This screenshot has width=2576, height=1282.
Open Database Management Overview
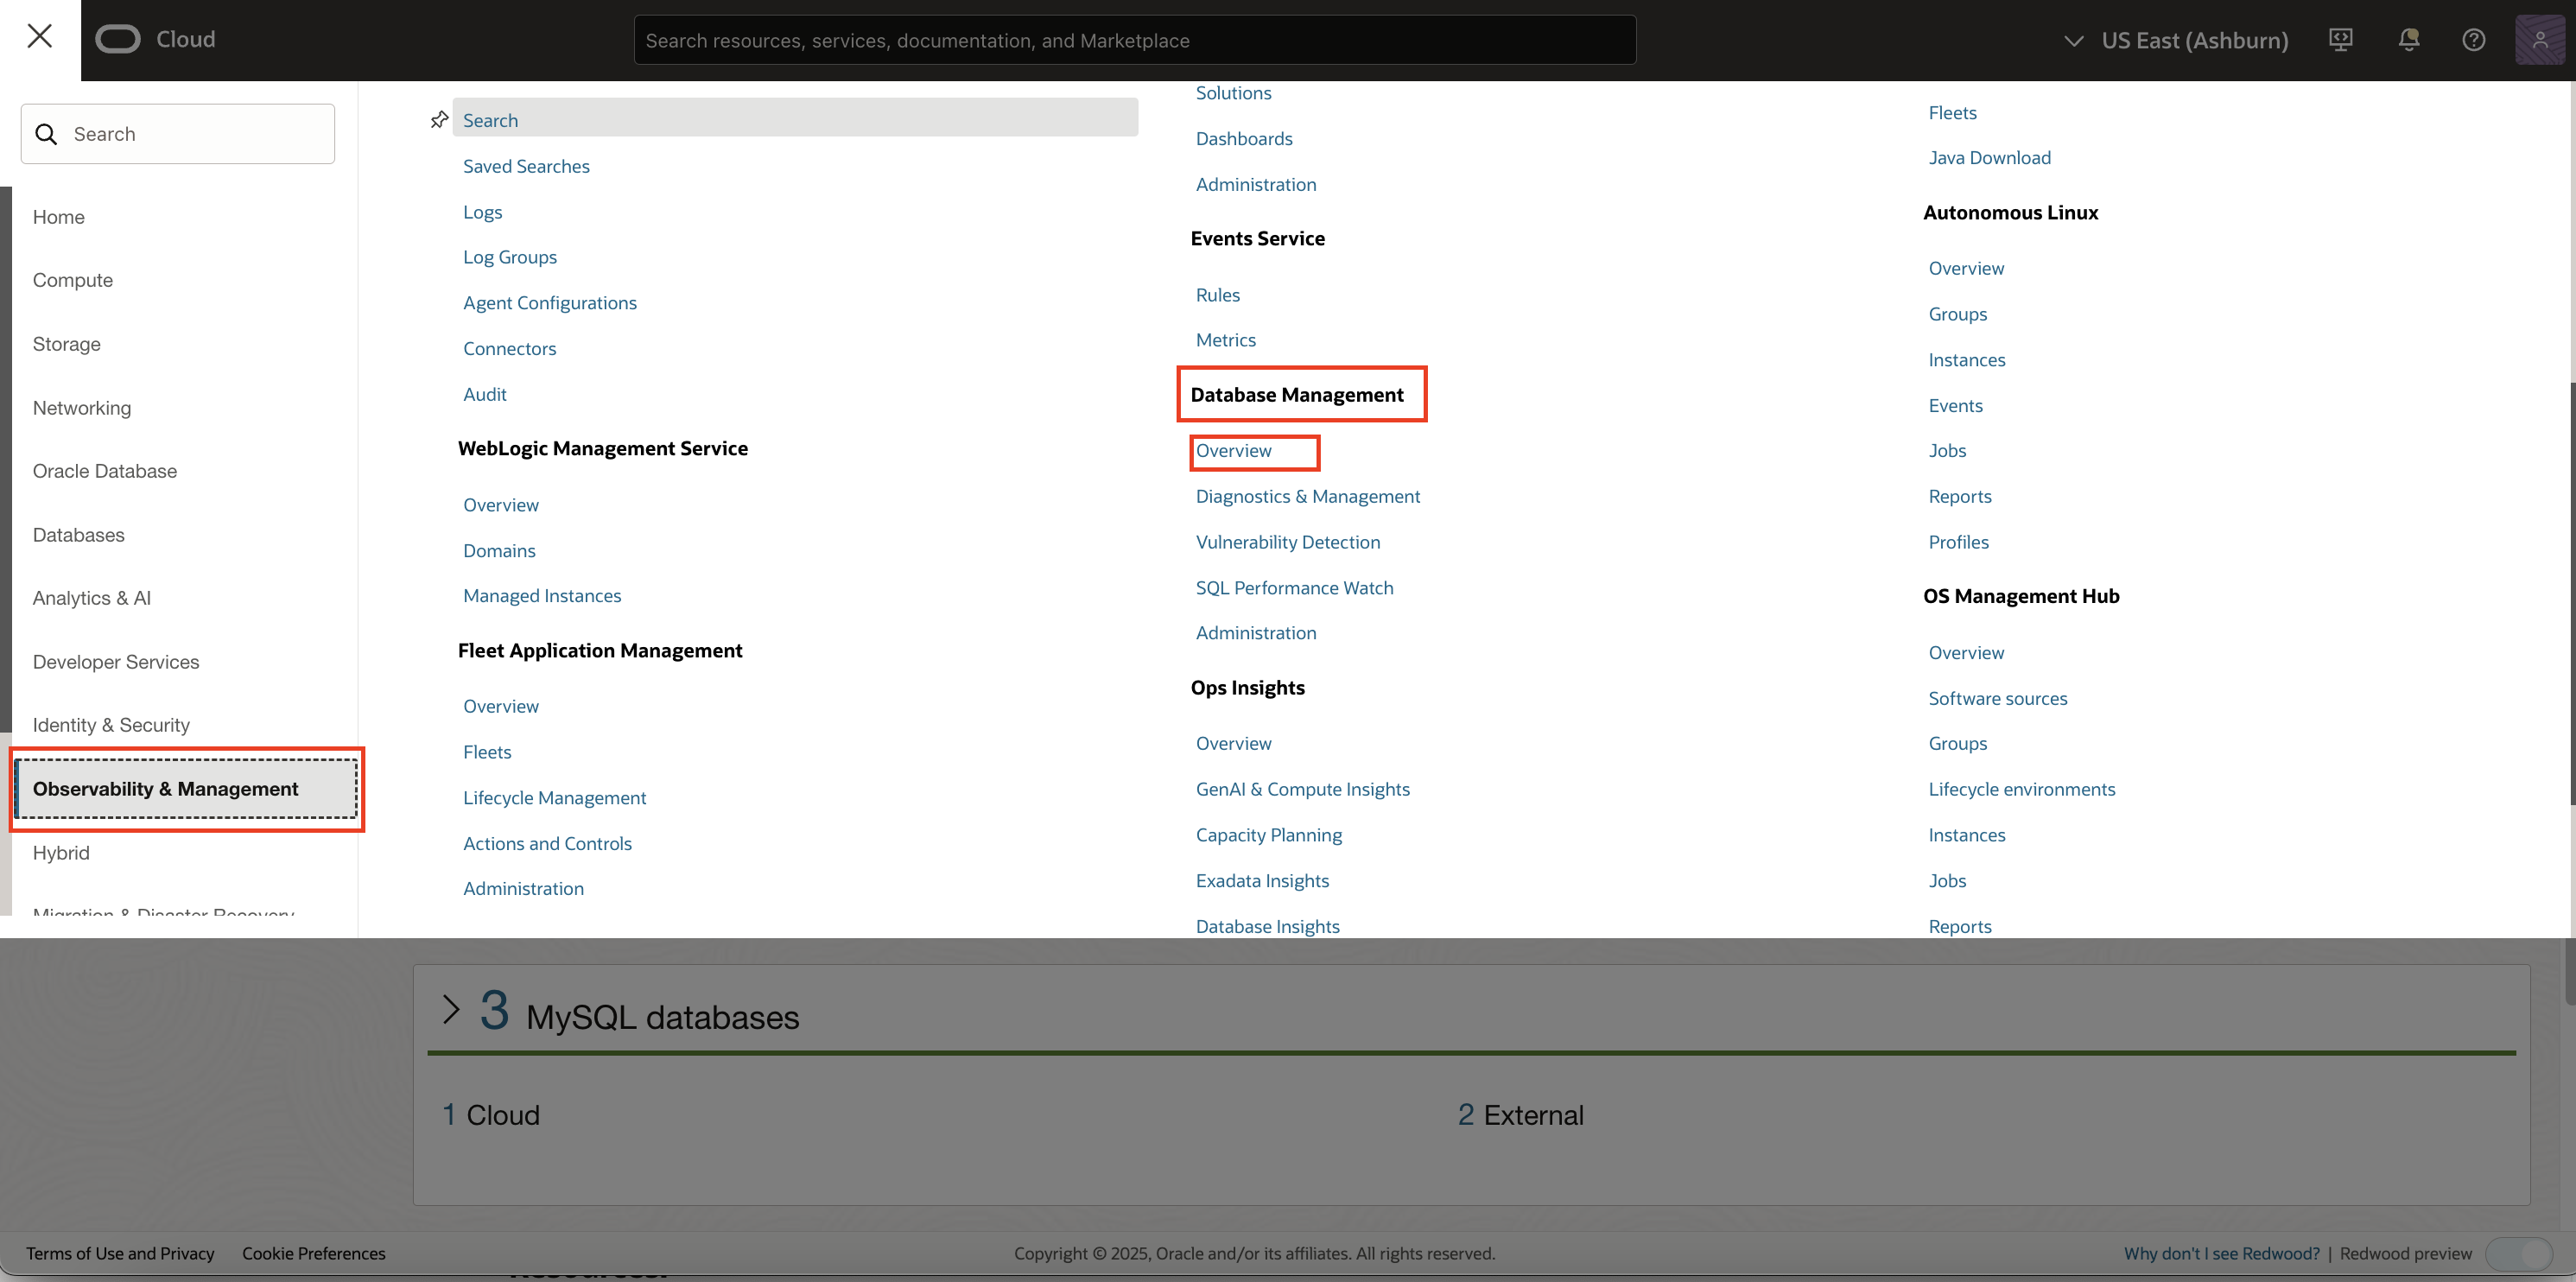[1235, 451]
